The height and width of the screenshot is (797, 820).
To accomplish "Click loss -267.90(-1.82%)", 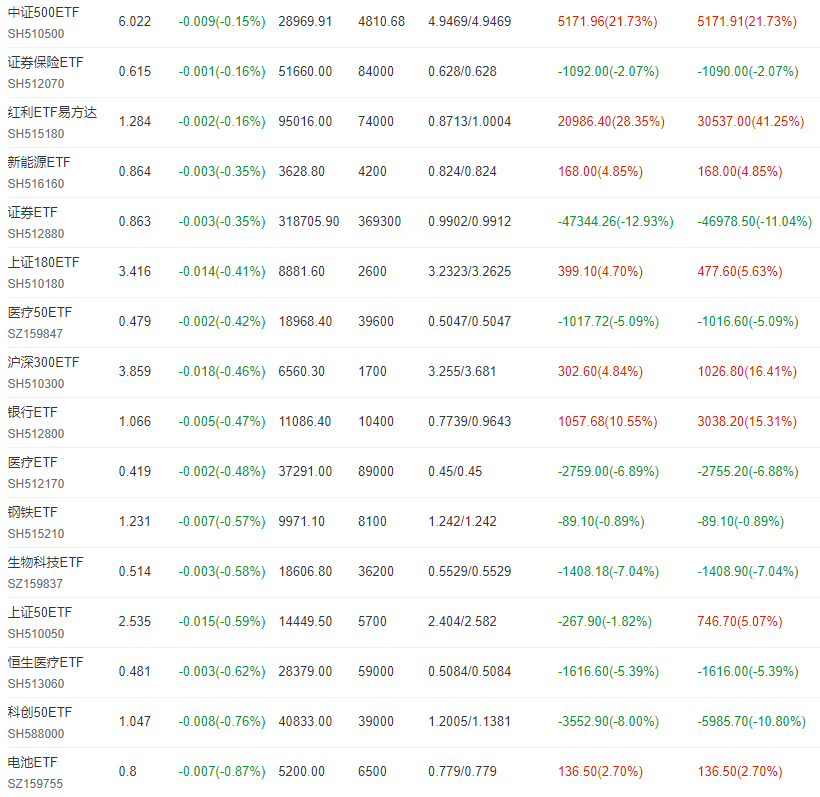I will click(x=605, y=621).
